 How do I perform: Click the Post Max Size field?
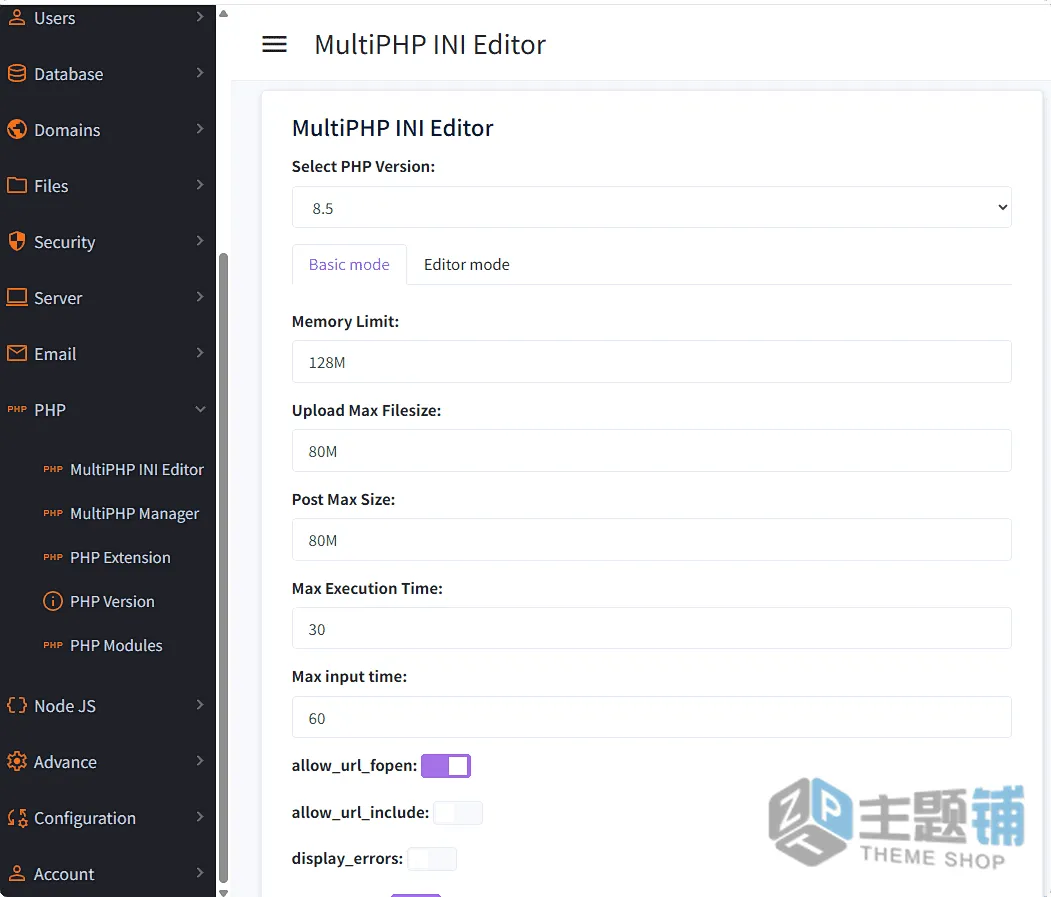pos(652,540)
